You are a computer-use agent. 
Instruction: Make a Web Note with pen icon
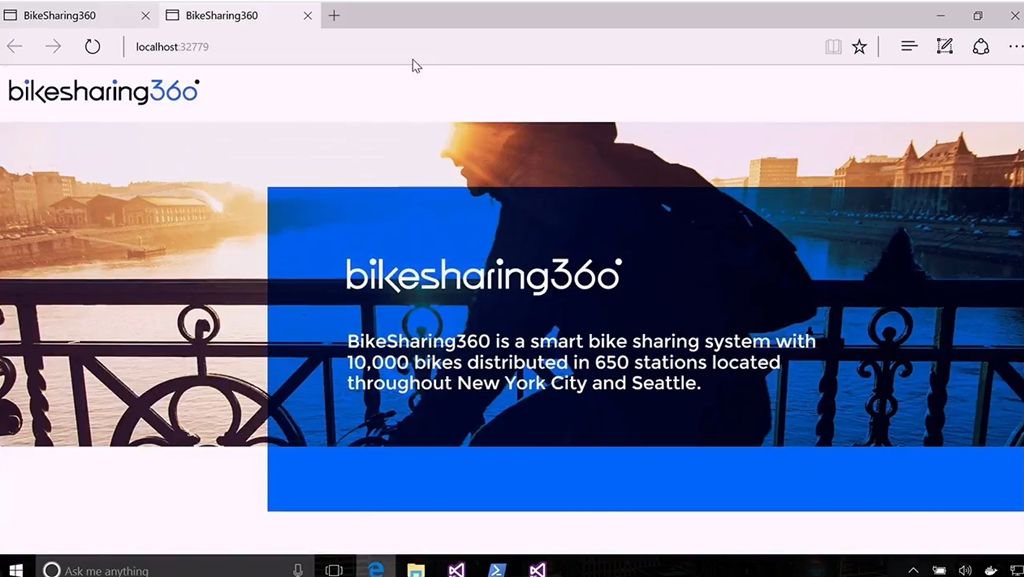(944, 47)
